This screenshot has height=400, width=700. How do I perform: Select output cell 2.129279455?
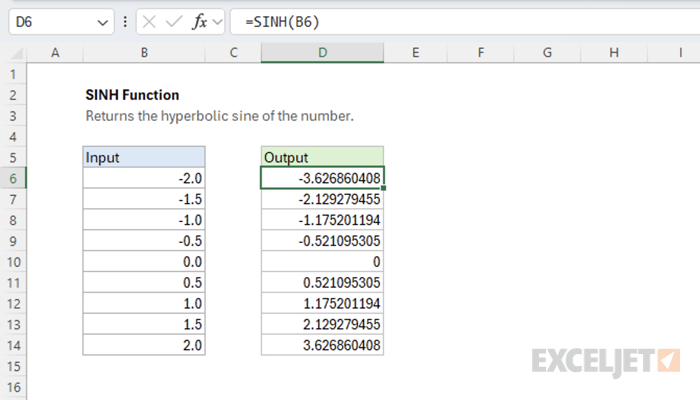(322, 325)
